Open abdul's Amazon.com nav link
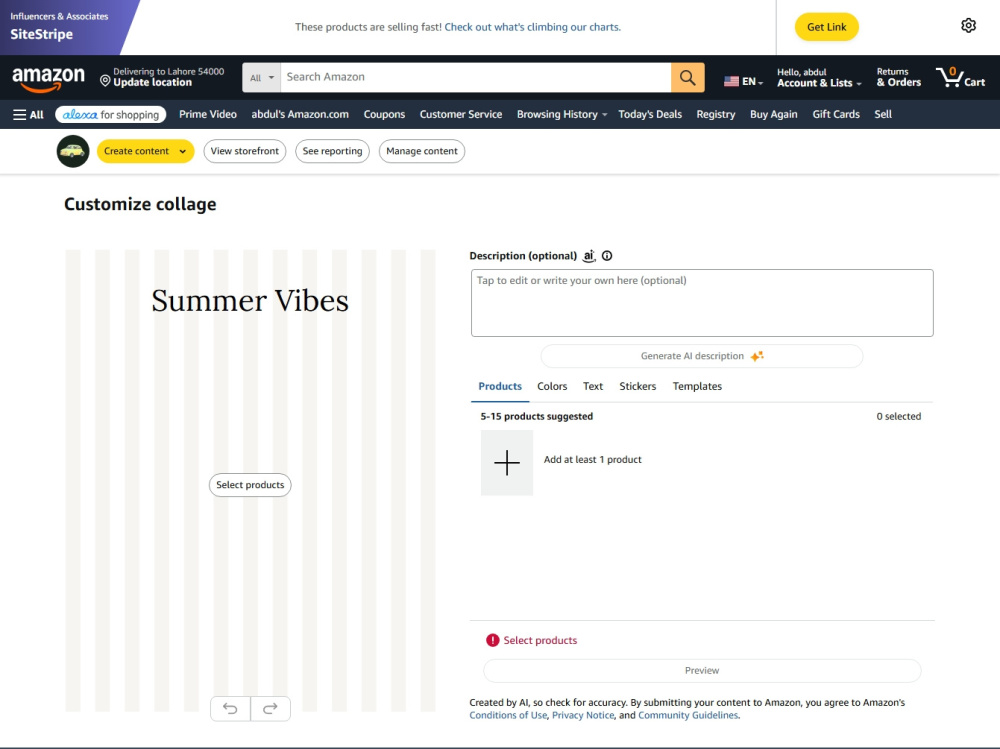Viewport: 1000px width, 749px height. [300, 114]
